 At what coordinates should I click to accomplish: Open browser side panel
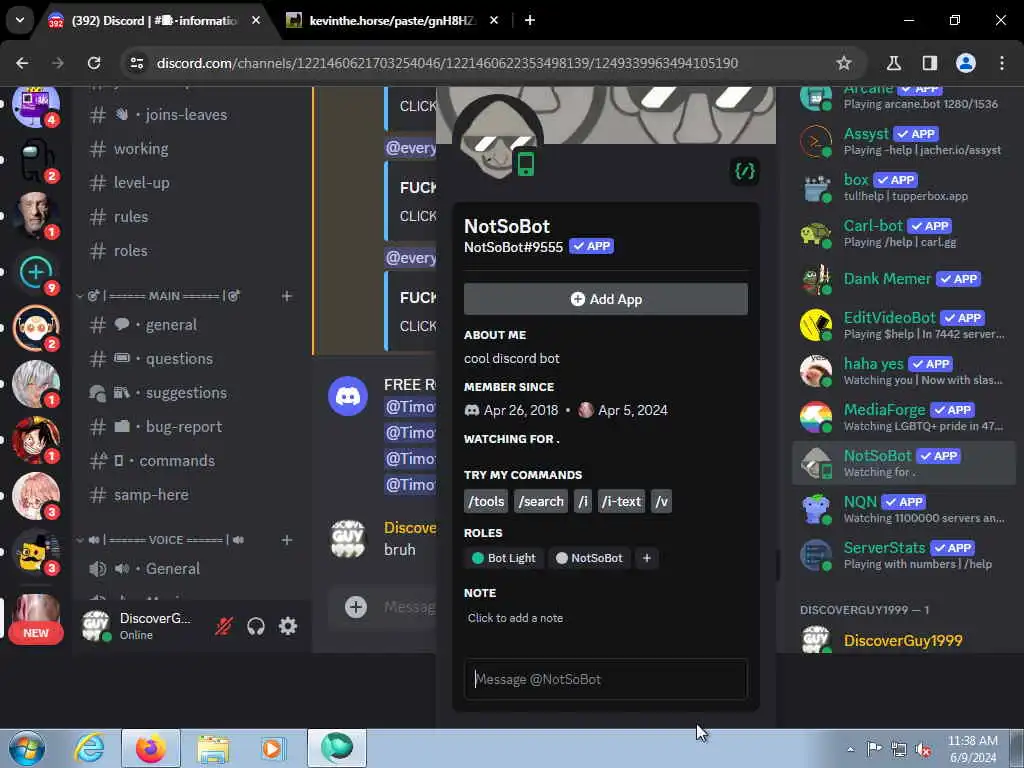[929, 63]
